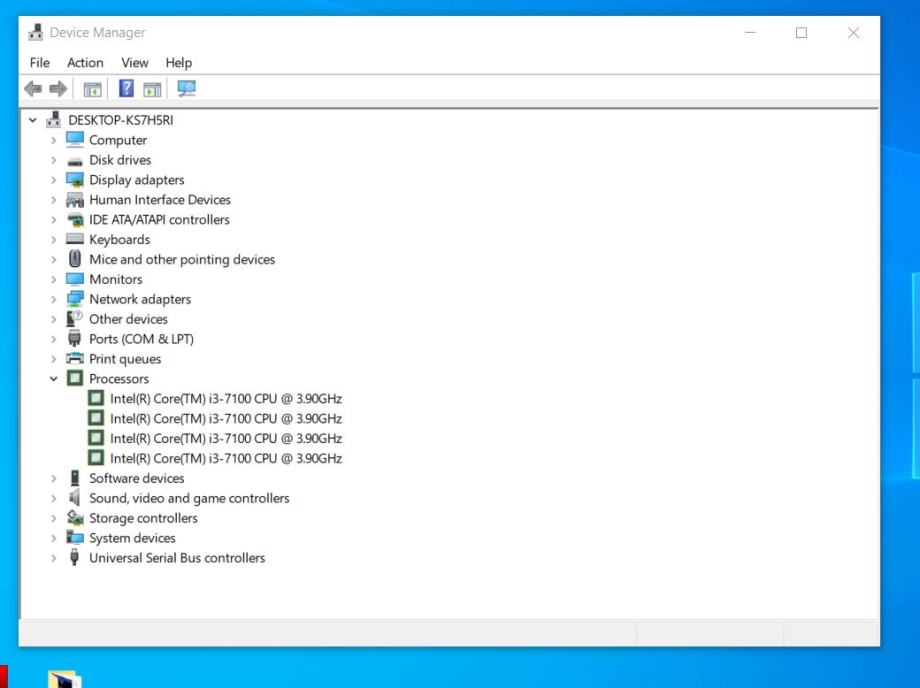Click the Show/Hide Action Pane icon
920x688 pixels.
[x=152, y=89]
